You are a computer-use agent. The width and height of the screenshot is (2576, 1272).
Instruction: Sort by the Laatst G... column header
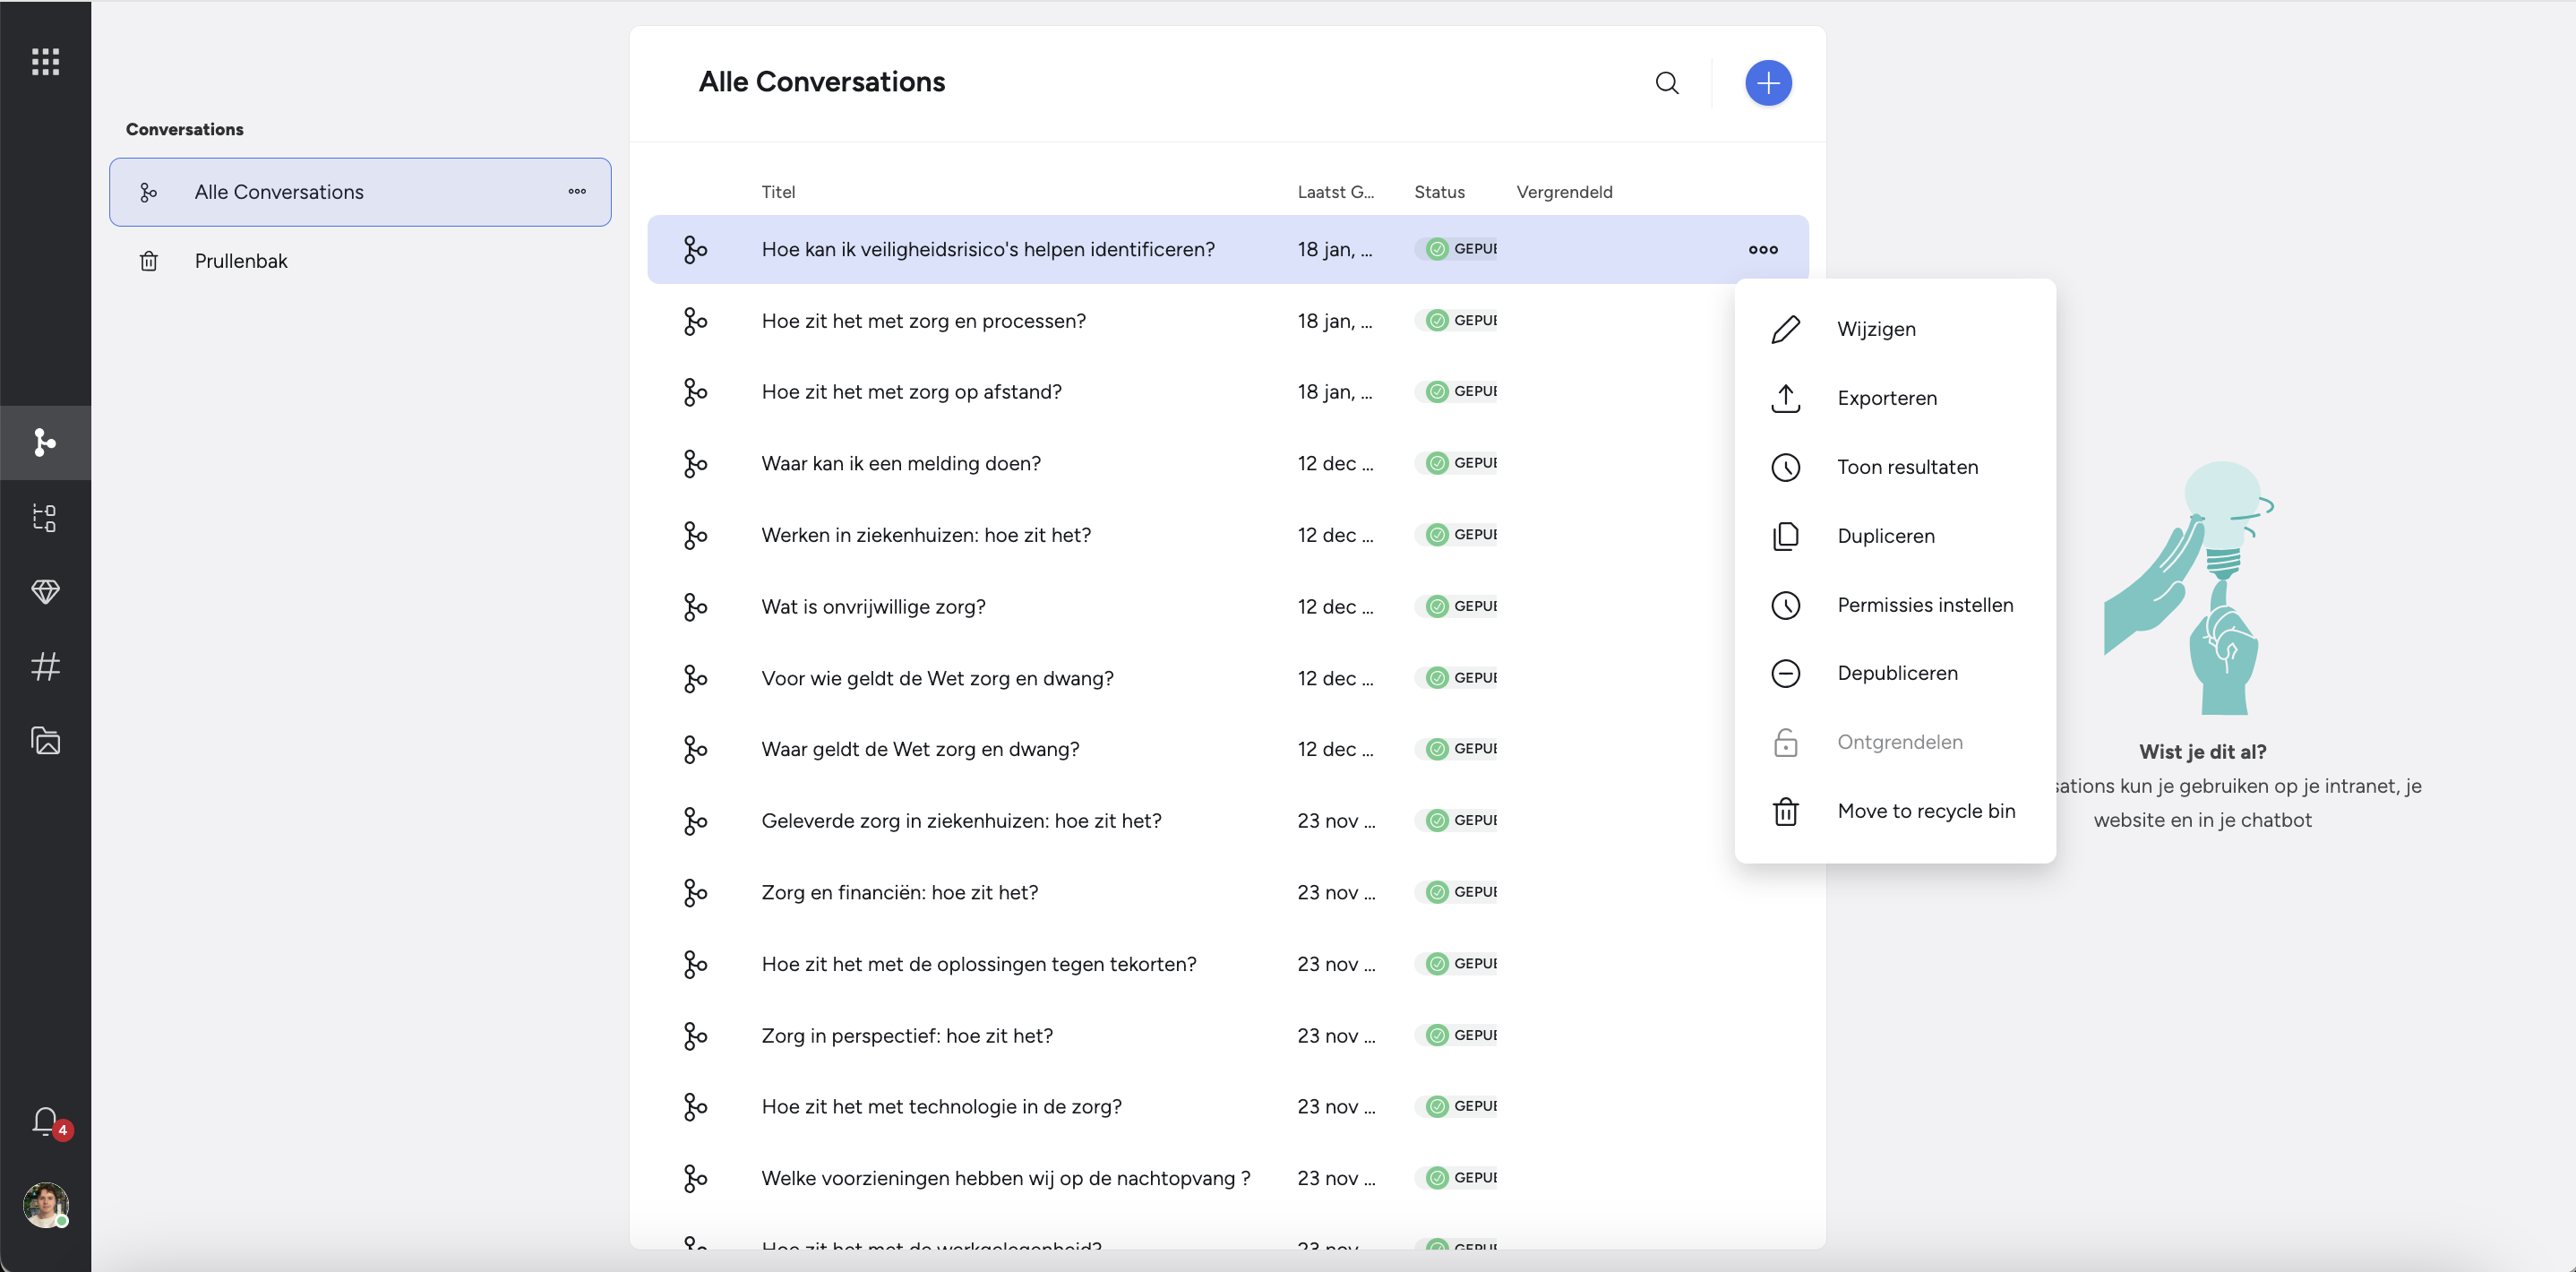[1335, 192]
